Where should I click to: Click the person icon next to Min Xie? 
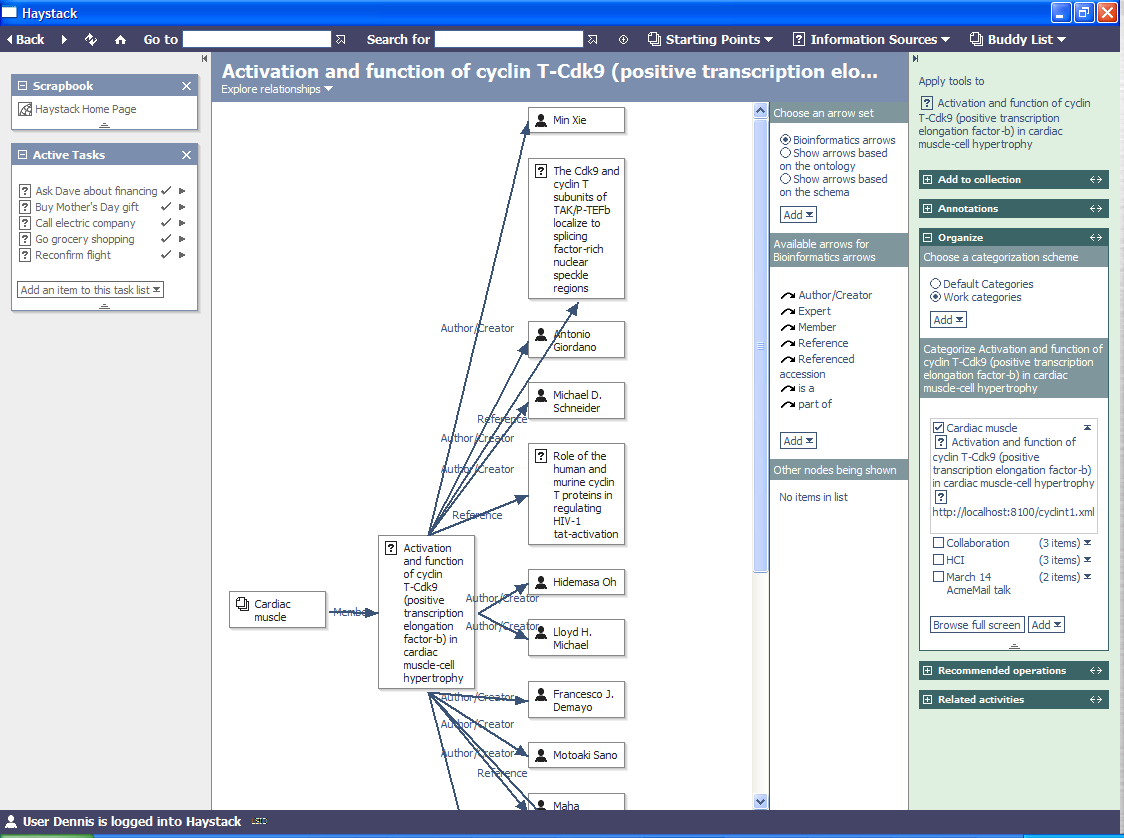pos(541,120)
